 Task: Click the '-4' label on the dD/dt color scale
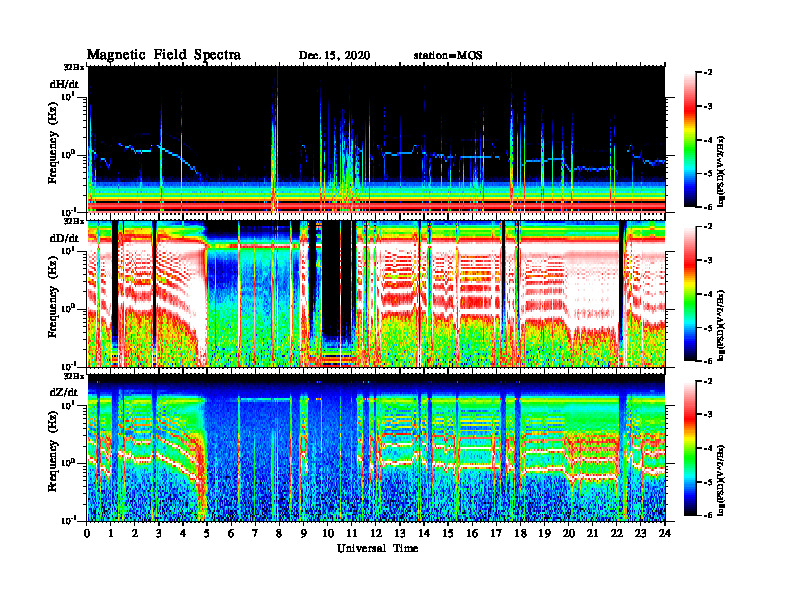click(x=708, y=294)
